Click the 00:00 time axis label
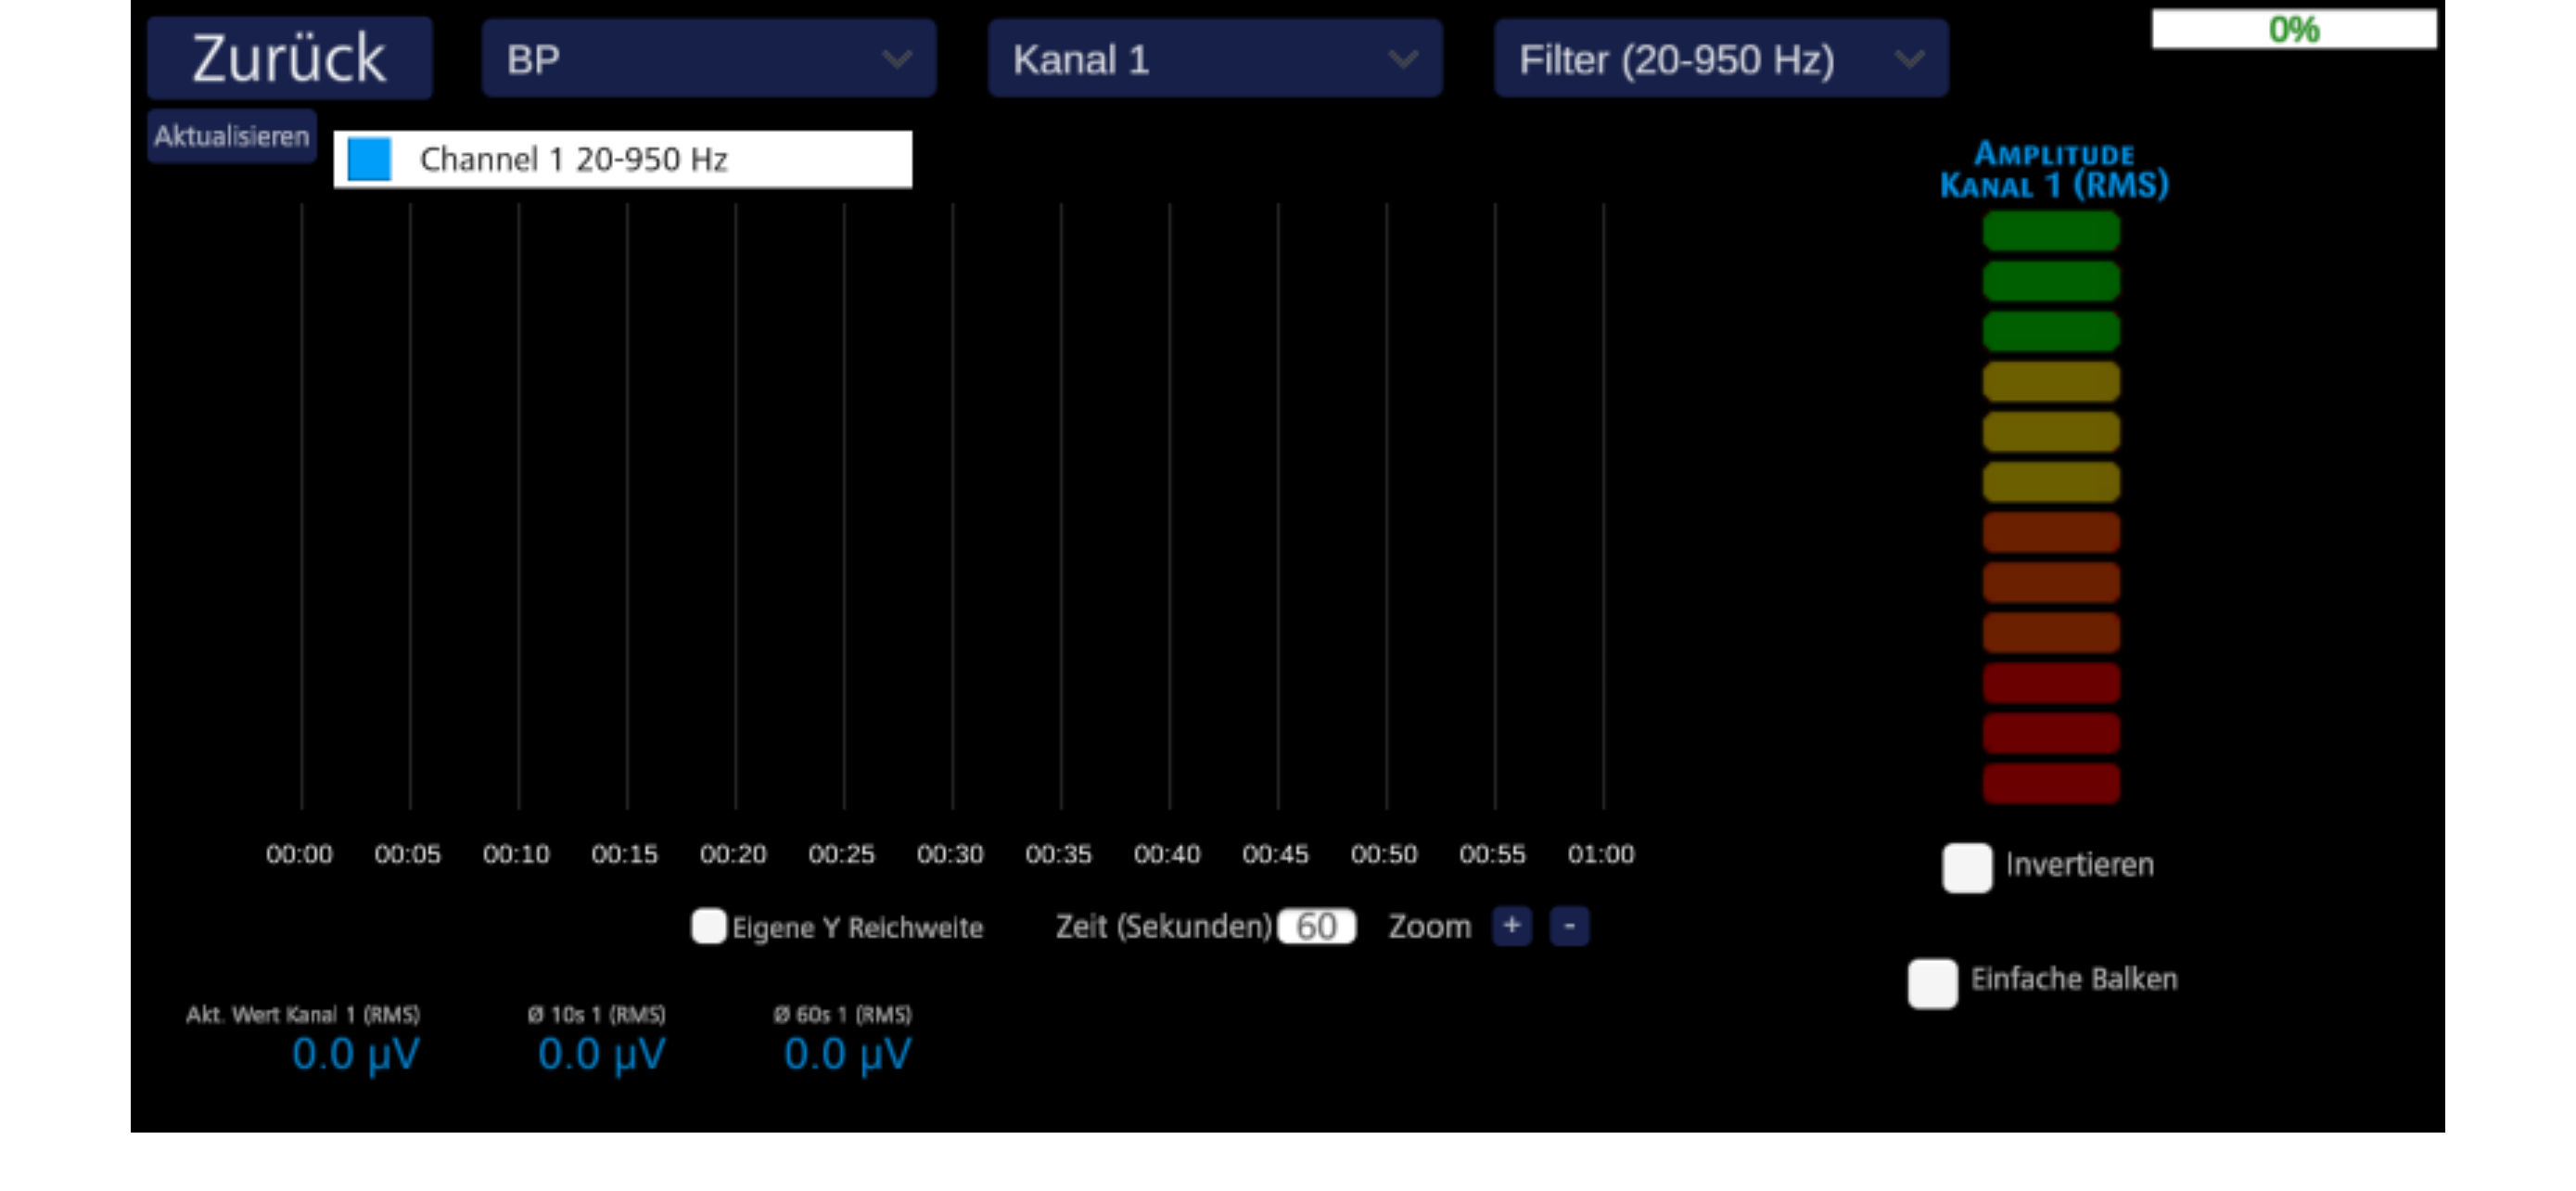Screen dimensions: 2576x1191 [299, 854]
